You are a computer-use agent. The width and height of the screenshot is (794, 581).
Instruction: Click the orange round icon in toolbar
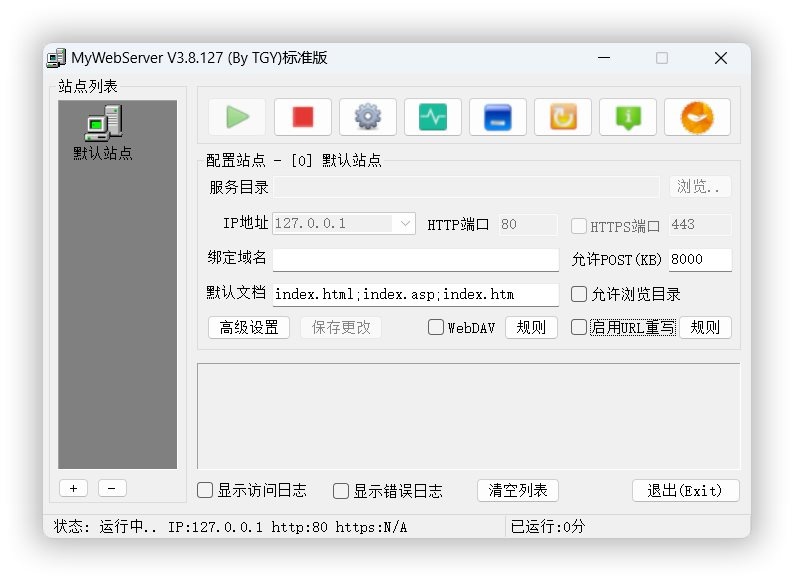tap(697, 117)
